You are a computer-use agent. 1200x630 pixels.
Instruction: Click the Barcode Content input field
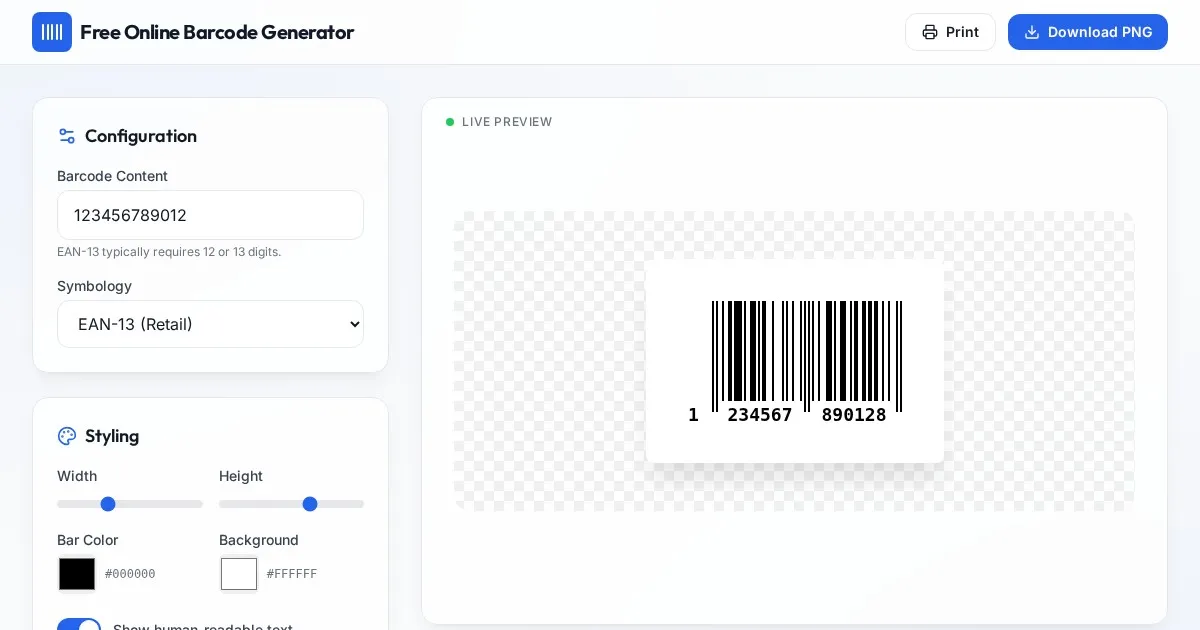tap(210, 215)
